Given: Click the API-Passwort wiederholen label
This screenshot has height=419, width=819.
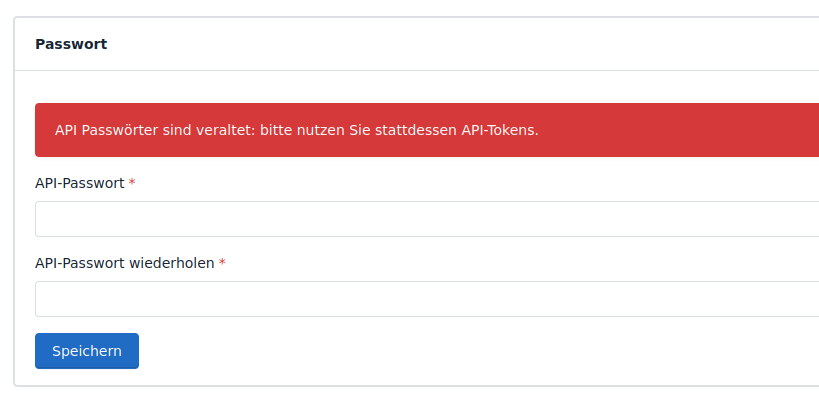Looking at the screenshot, I should [x=125, y=263].
